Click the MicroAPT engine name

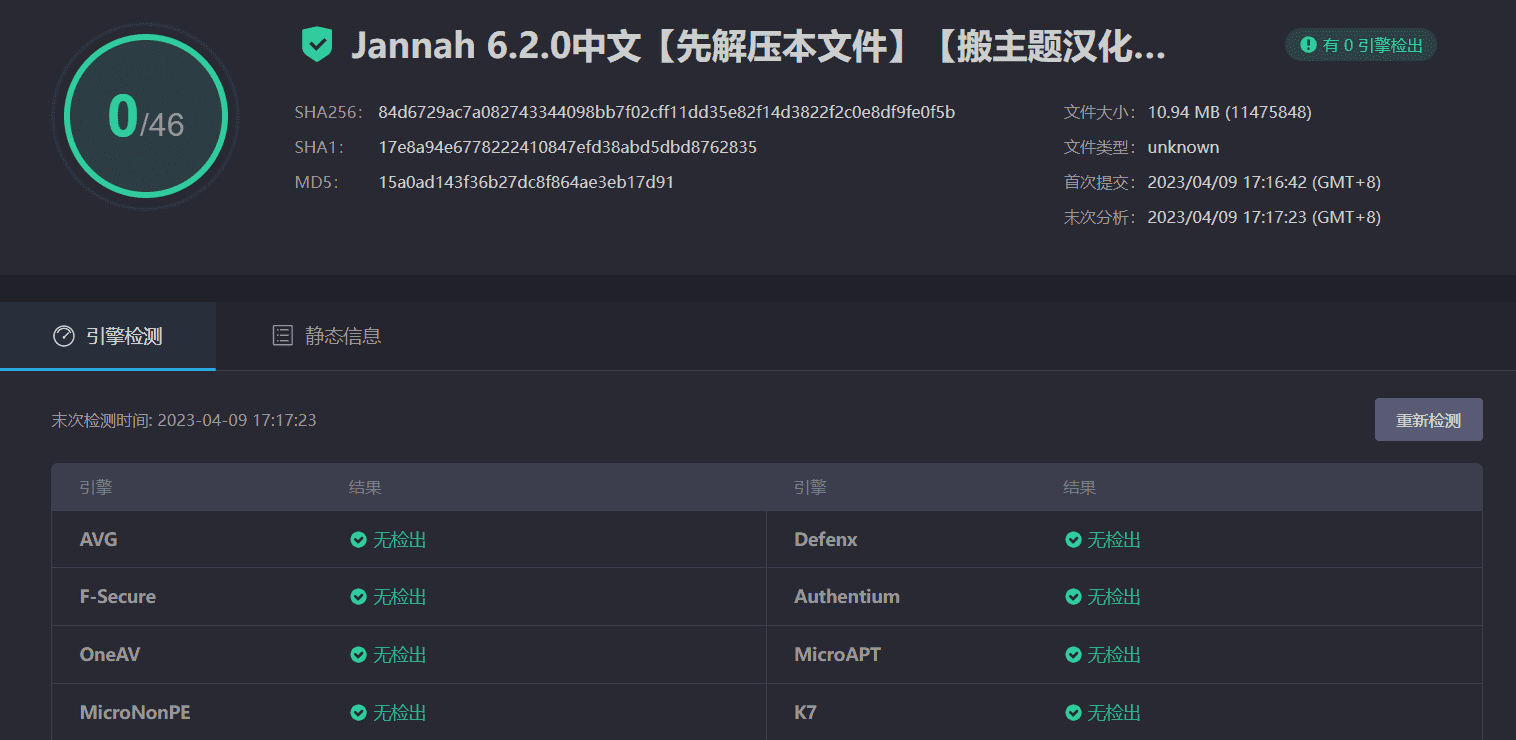pyautogui.click(x=837, y=655)
